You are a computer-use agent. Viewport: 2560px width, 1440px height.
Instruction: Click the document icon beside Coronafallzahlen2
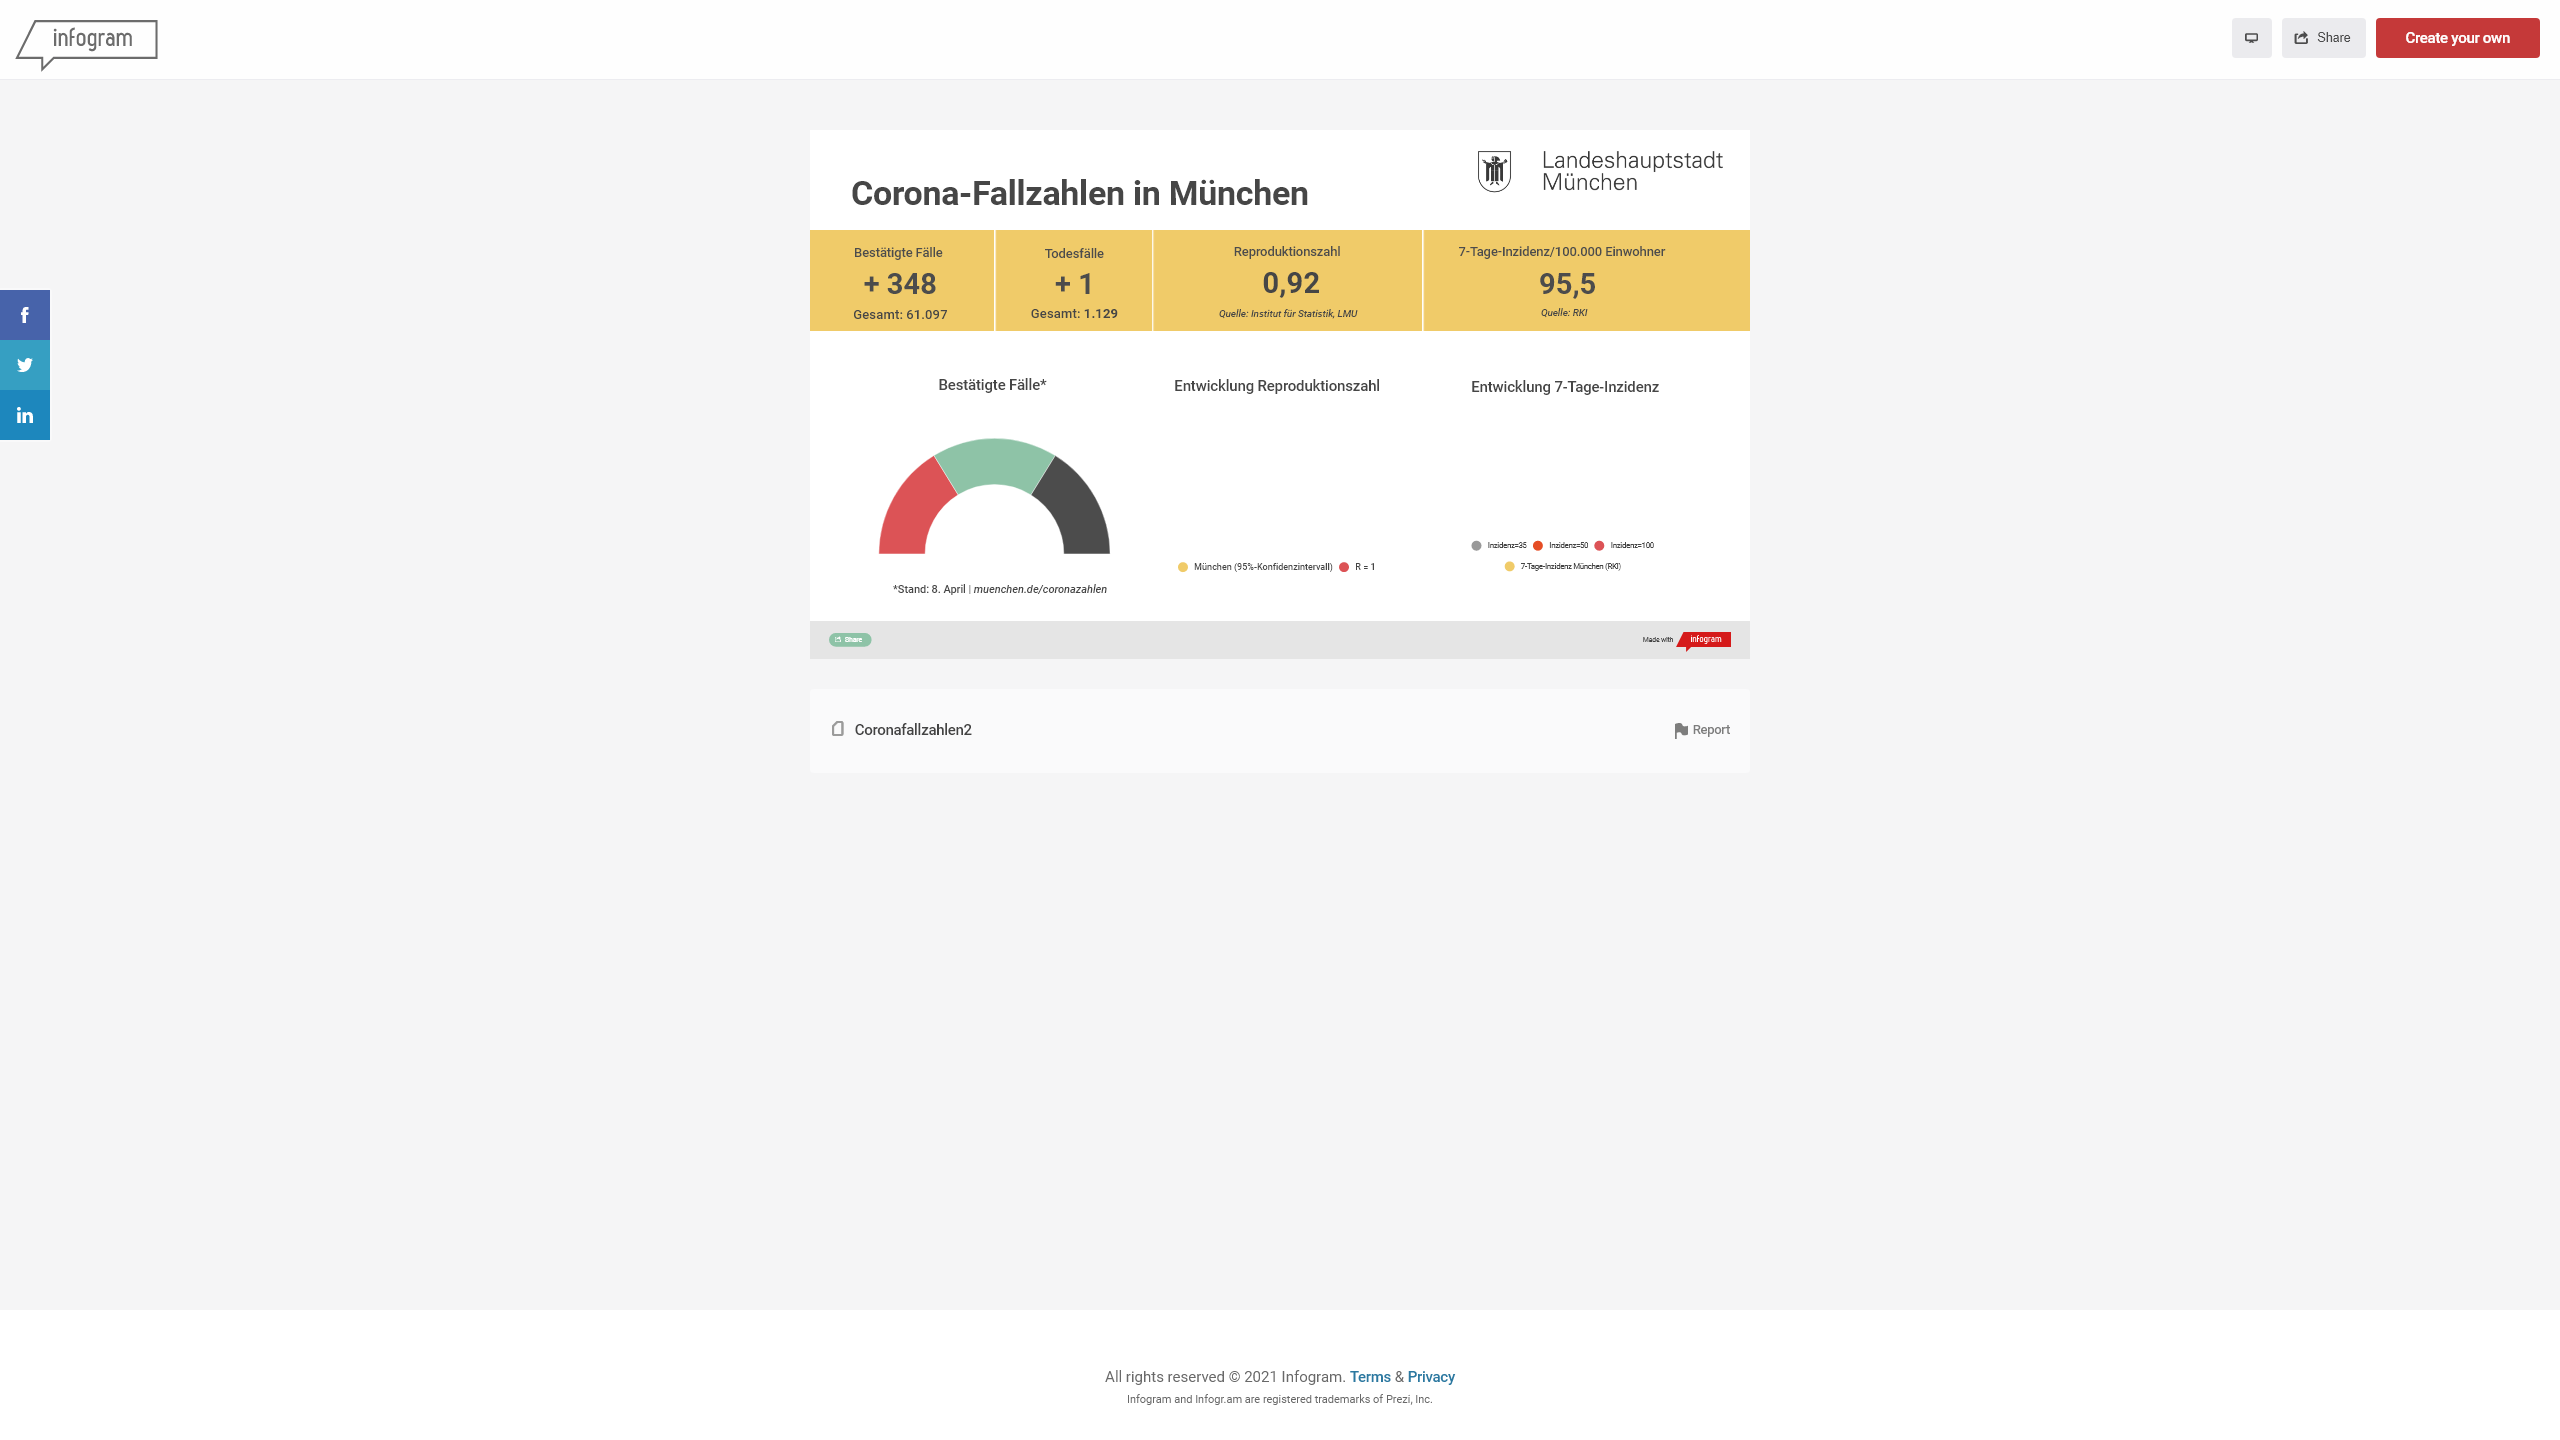click(x=838, y=729)
